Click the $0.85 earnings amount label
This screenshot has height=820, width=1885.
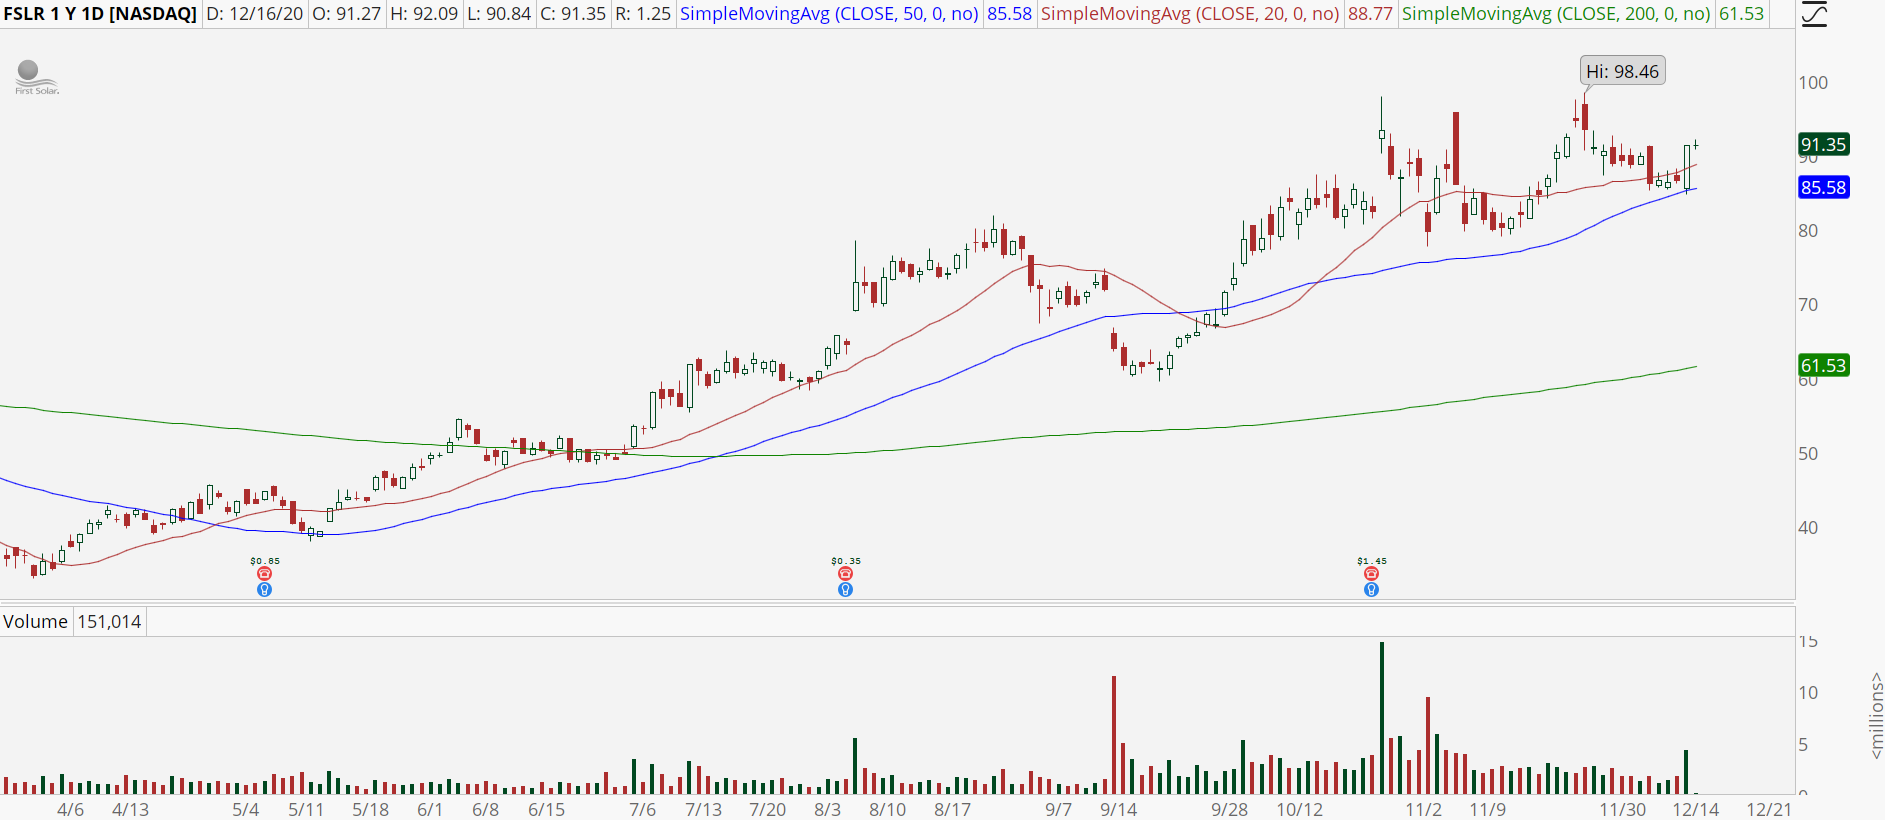click(x=265, y=561)
